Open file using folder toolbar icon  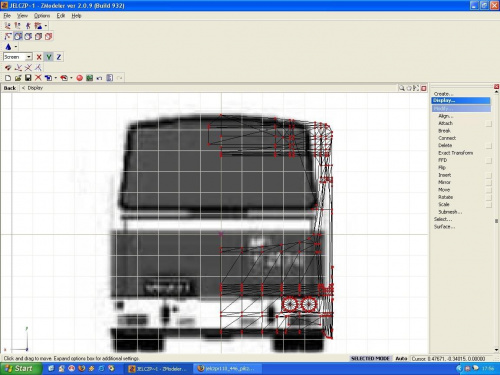(18, 78)
